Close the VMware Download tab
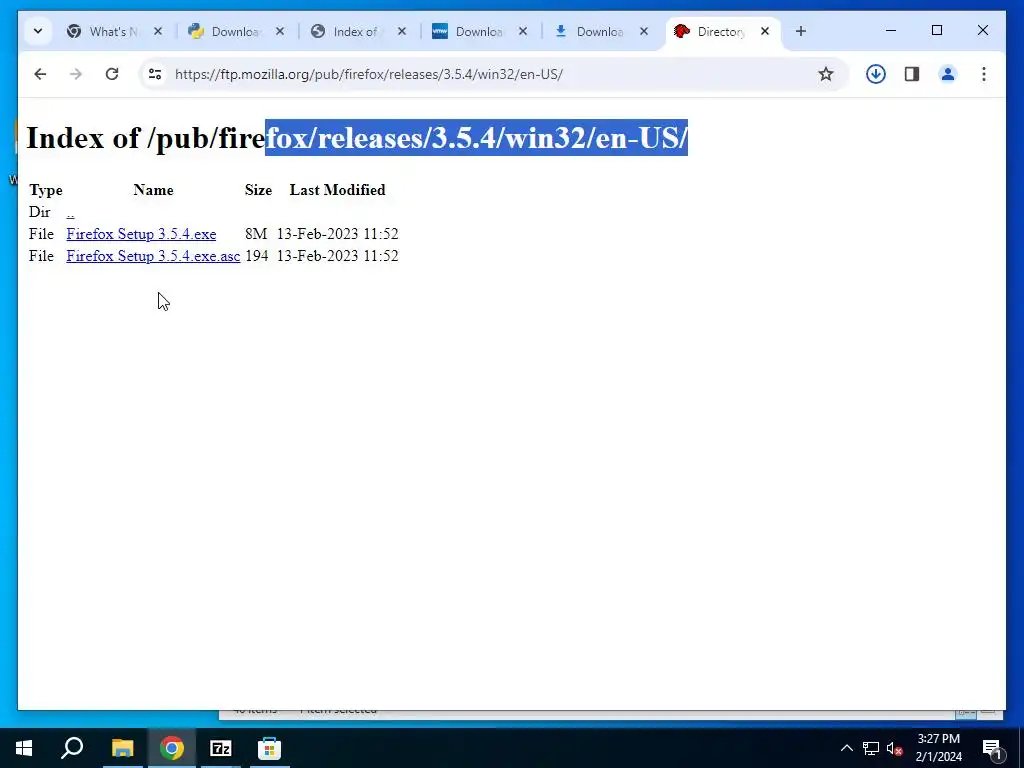 [x=523, y=31]
